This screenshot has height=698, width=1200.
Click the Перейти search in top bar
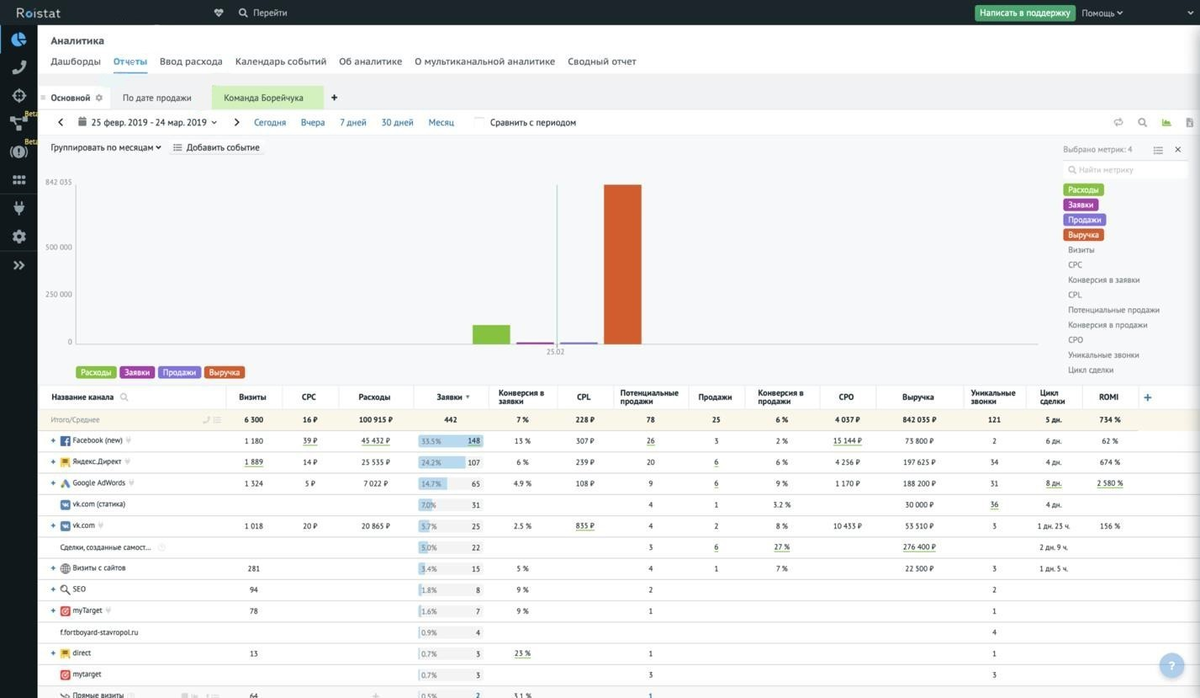coord(263,13)
